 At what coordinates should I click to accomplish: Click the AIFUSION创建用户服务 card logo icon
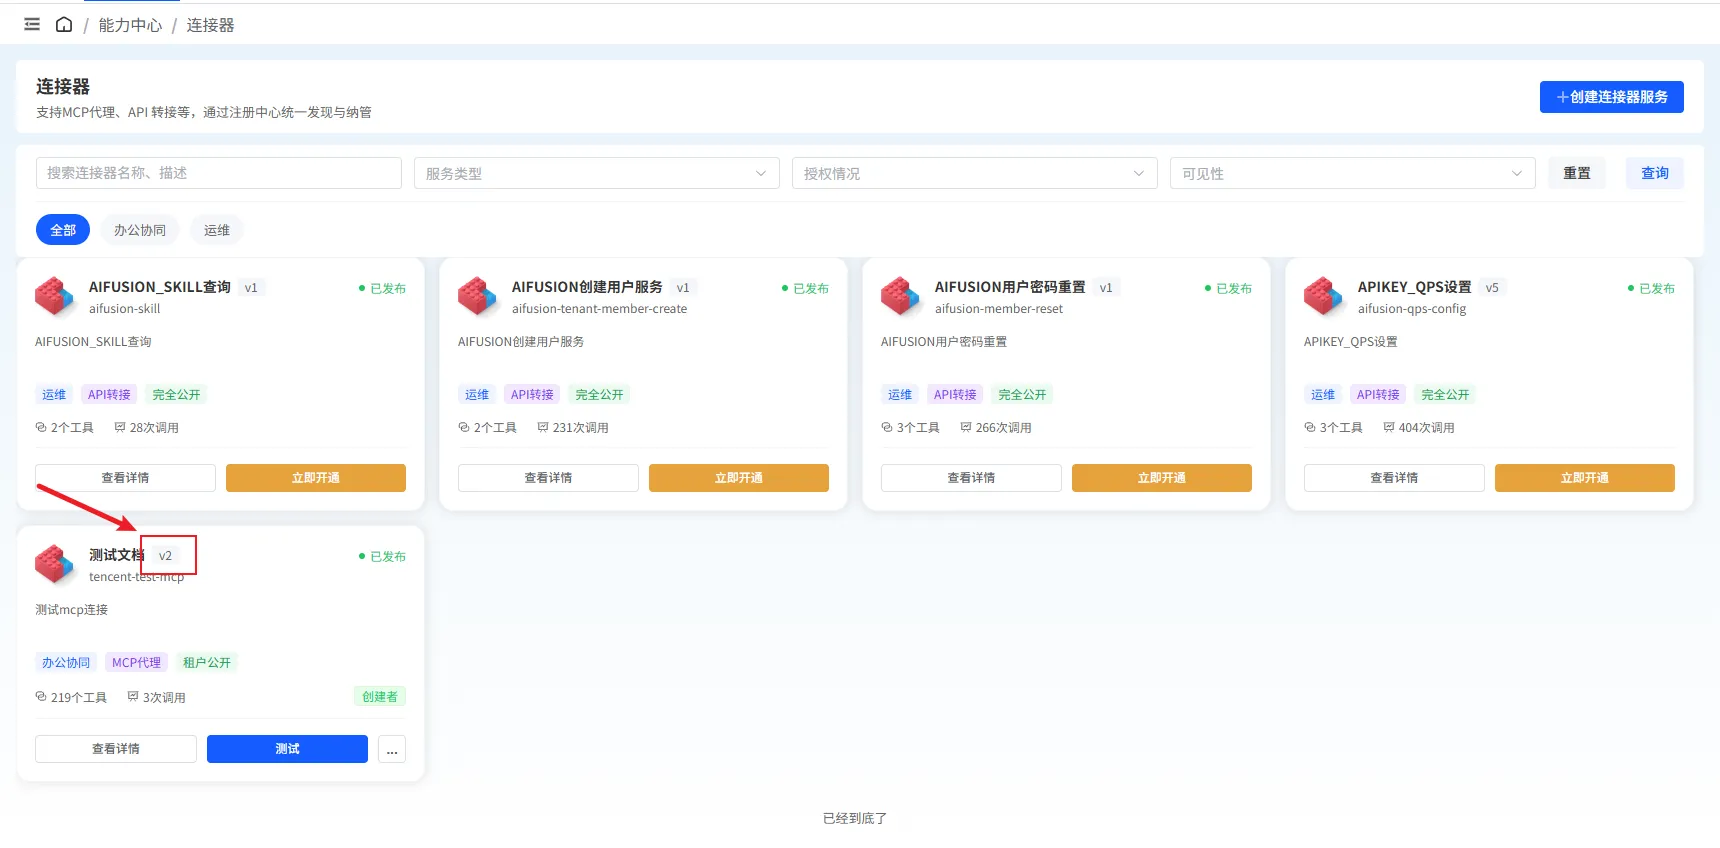(x=478, y=297)
